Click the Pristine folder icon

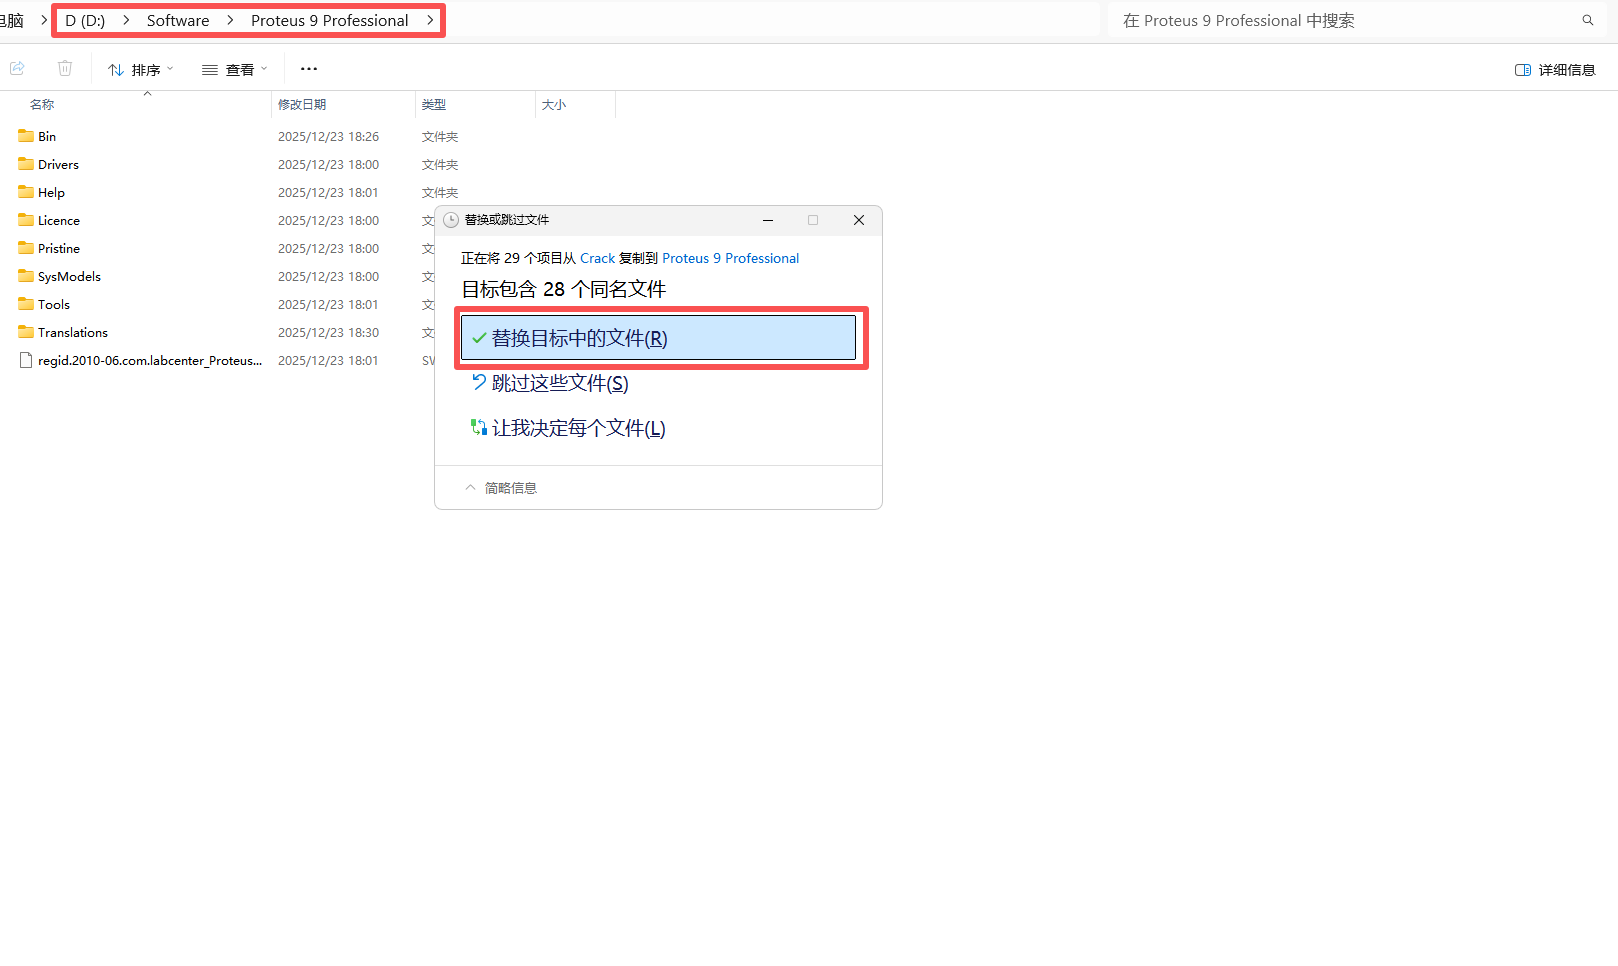pyautogui.click(x=26, y=248)
